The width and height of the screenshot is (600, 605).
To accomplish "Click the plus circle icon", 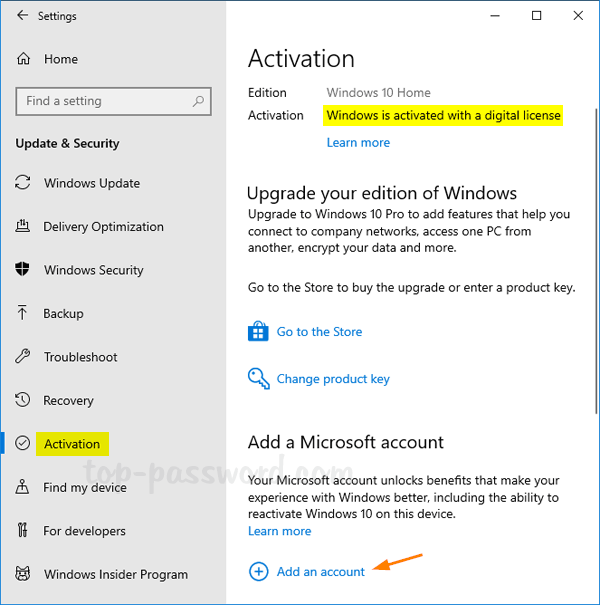I will [259, 571].
